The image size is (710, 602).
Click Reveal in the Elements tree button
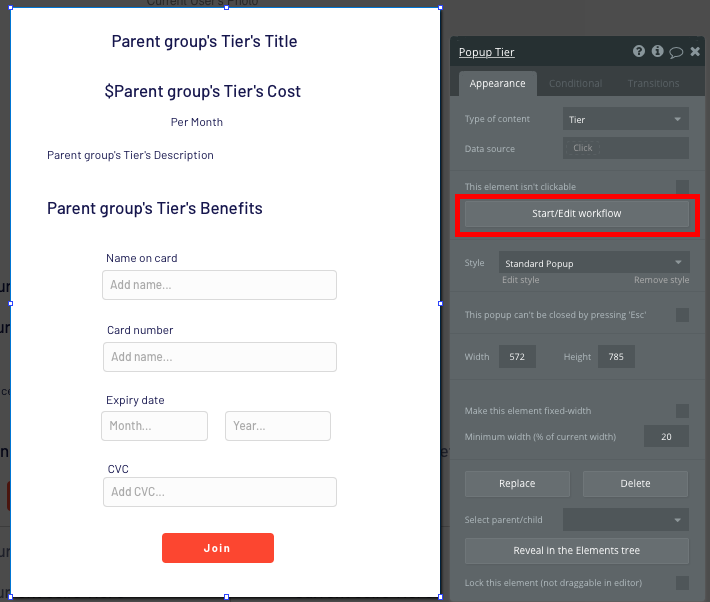tap(576, 550)
